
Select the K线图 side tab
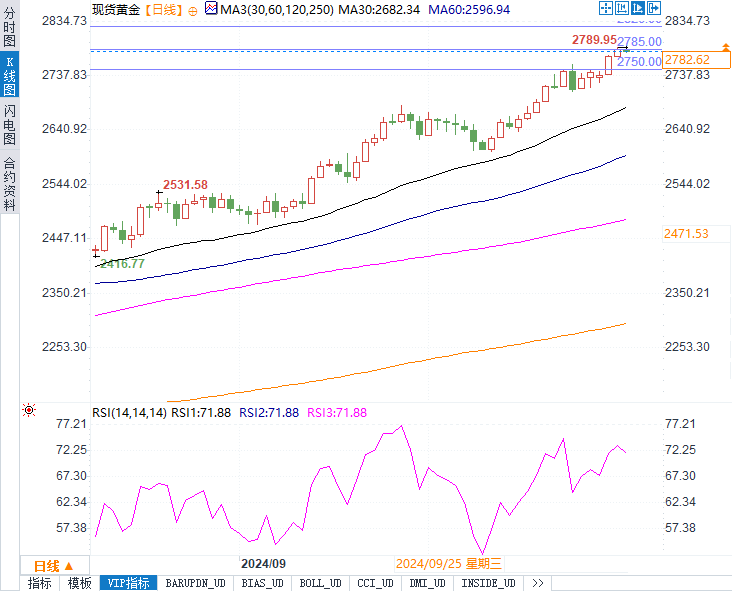pos(9,75)
